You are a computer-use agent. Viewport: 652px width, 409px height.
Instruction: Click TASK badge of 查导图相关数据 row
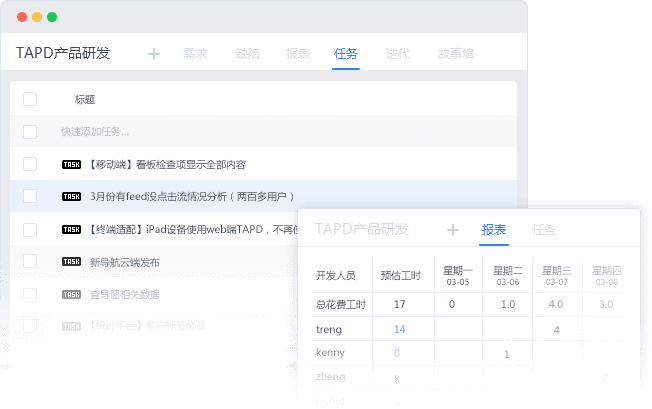tap(72, 295)
